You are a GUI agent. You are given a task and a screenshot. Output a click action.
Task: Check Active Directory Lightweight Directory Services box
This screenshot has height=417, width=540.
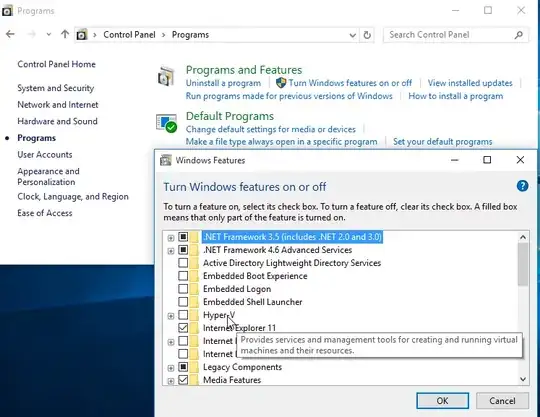pos(183,263)
